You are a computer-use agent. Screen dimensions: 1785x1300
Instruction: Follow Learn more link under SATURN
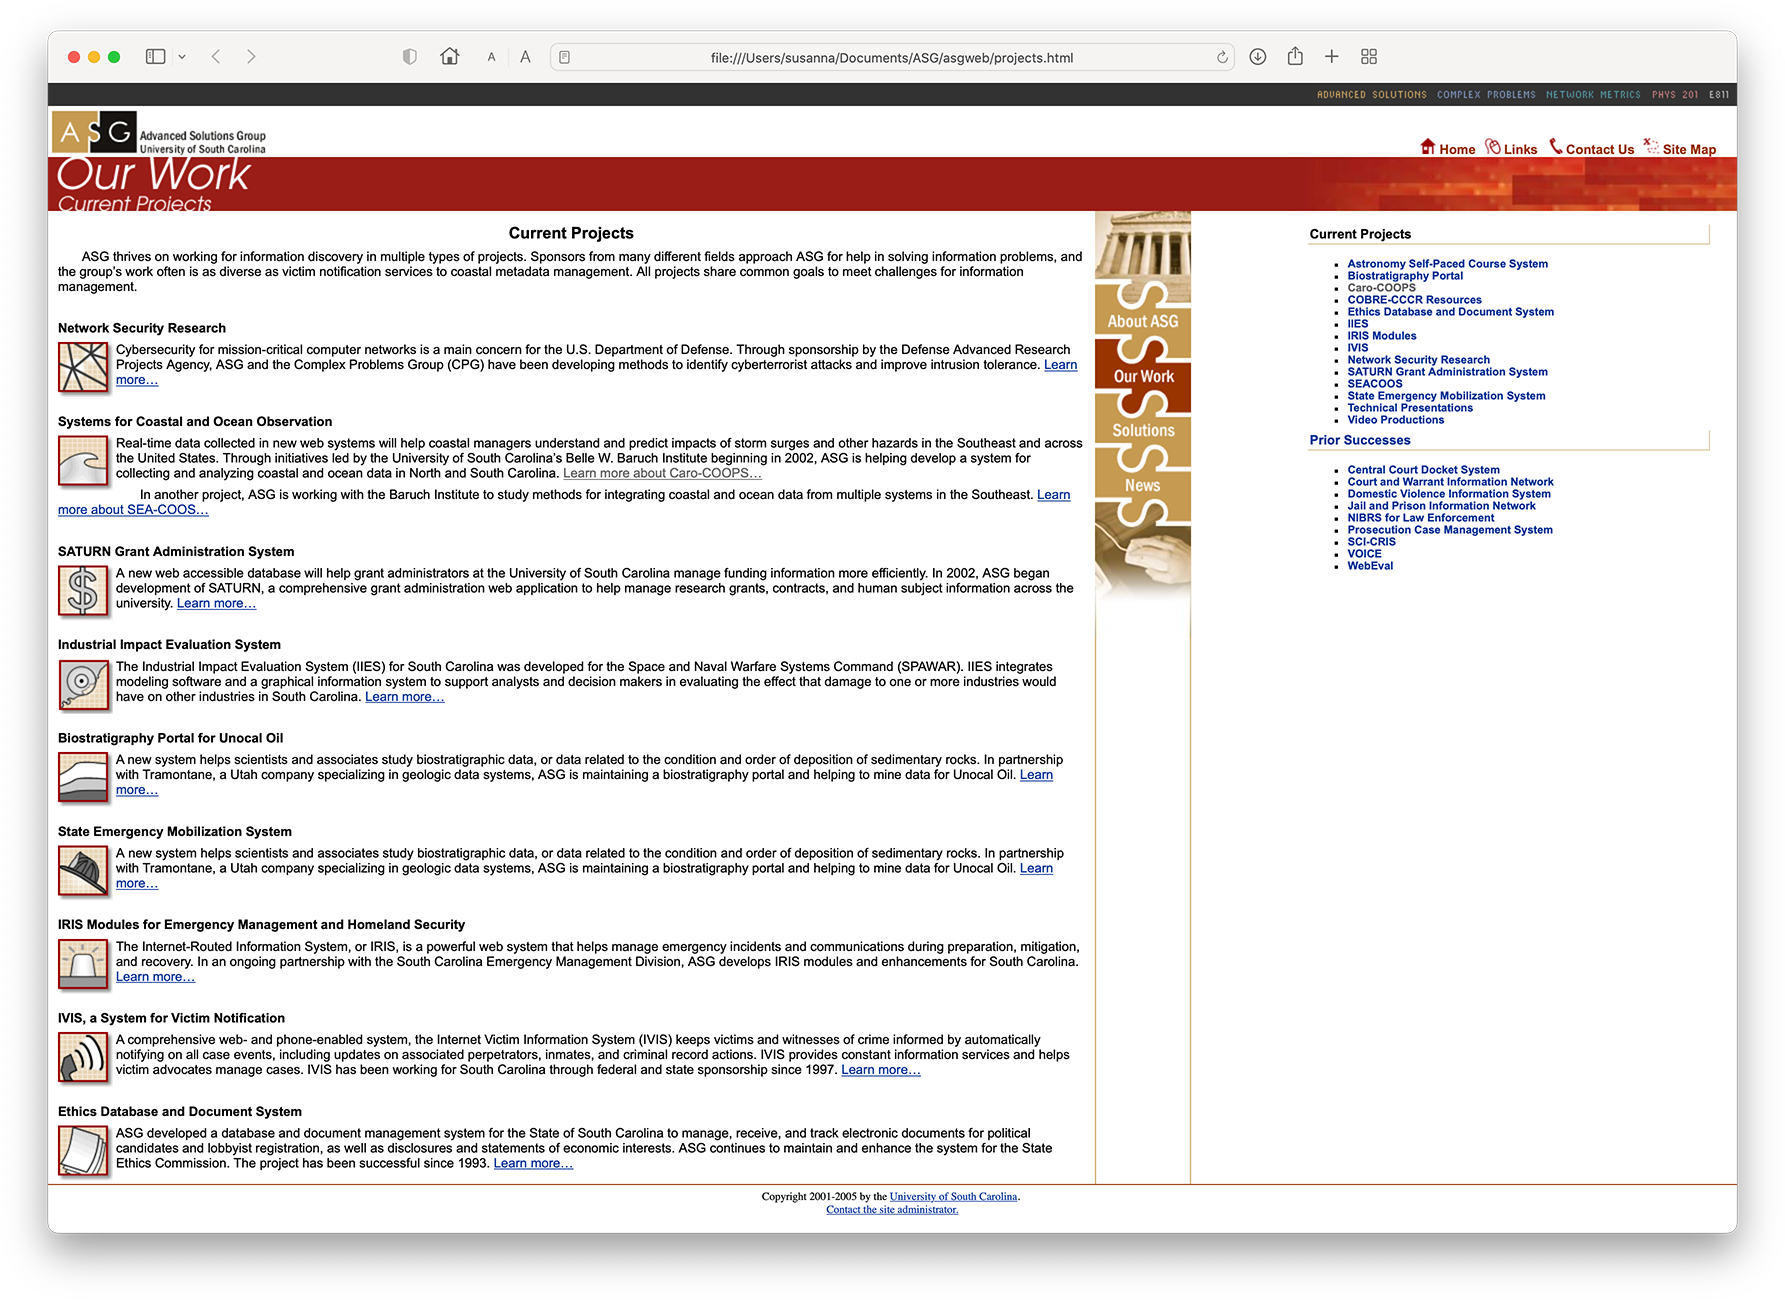(x=216, y=603)
